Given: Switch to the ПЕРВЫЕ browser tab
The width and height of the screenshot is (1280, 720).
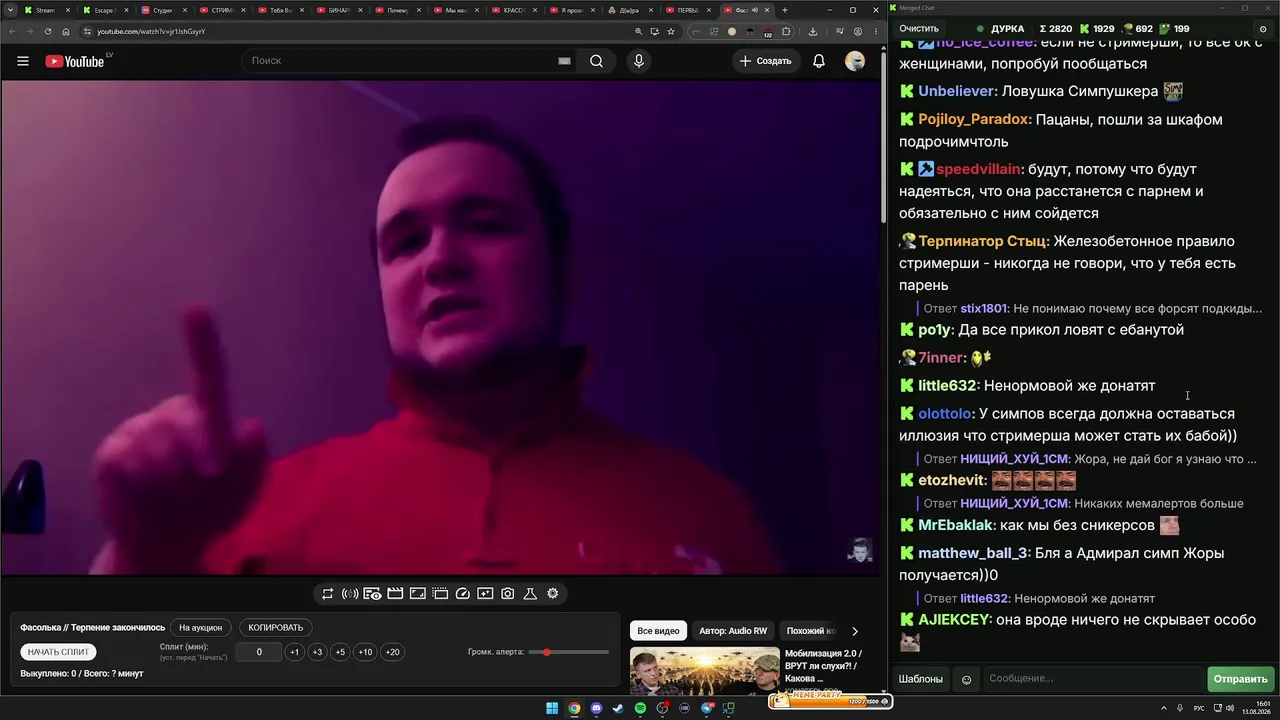Looking at the screenshot, I should (x=688, y=10).
